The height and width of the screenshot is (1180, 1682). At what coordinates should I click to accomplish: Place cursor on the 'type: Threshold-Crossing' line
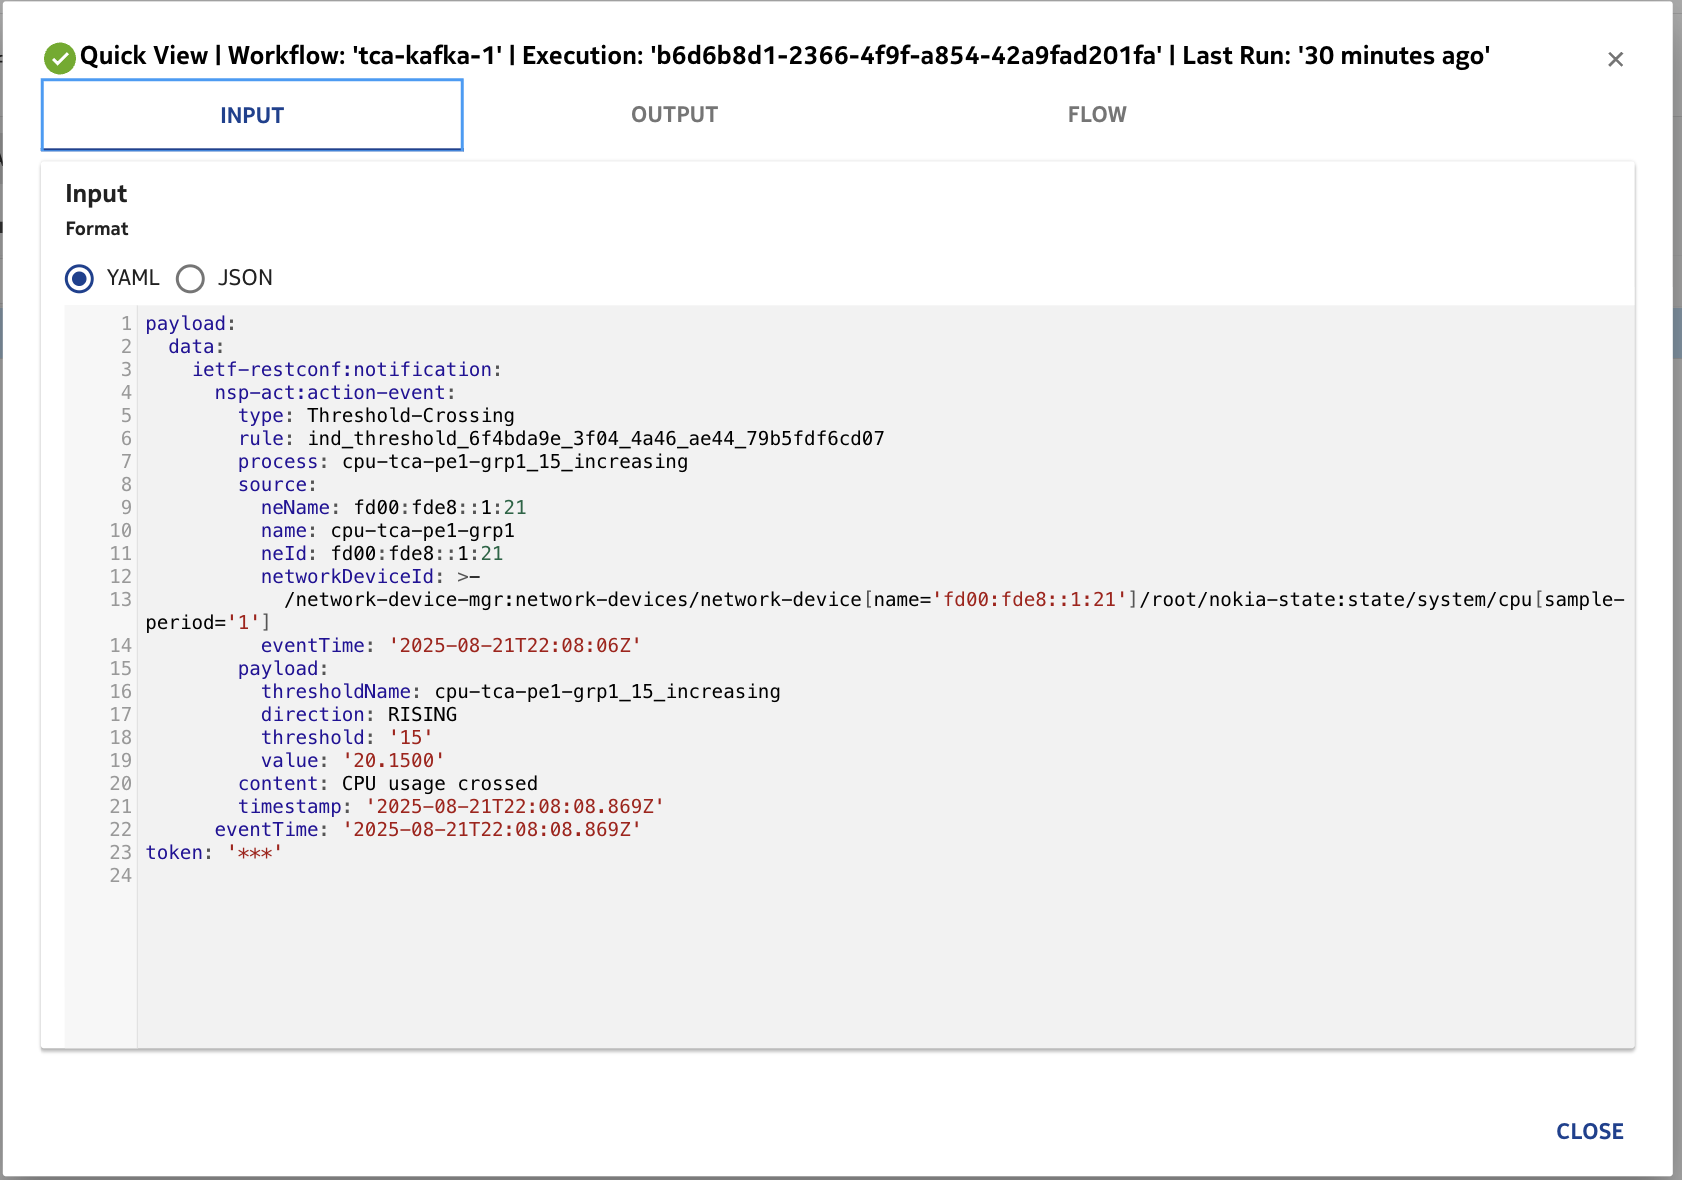[376, 416]
